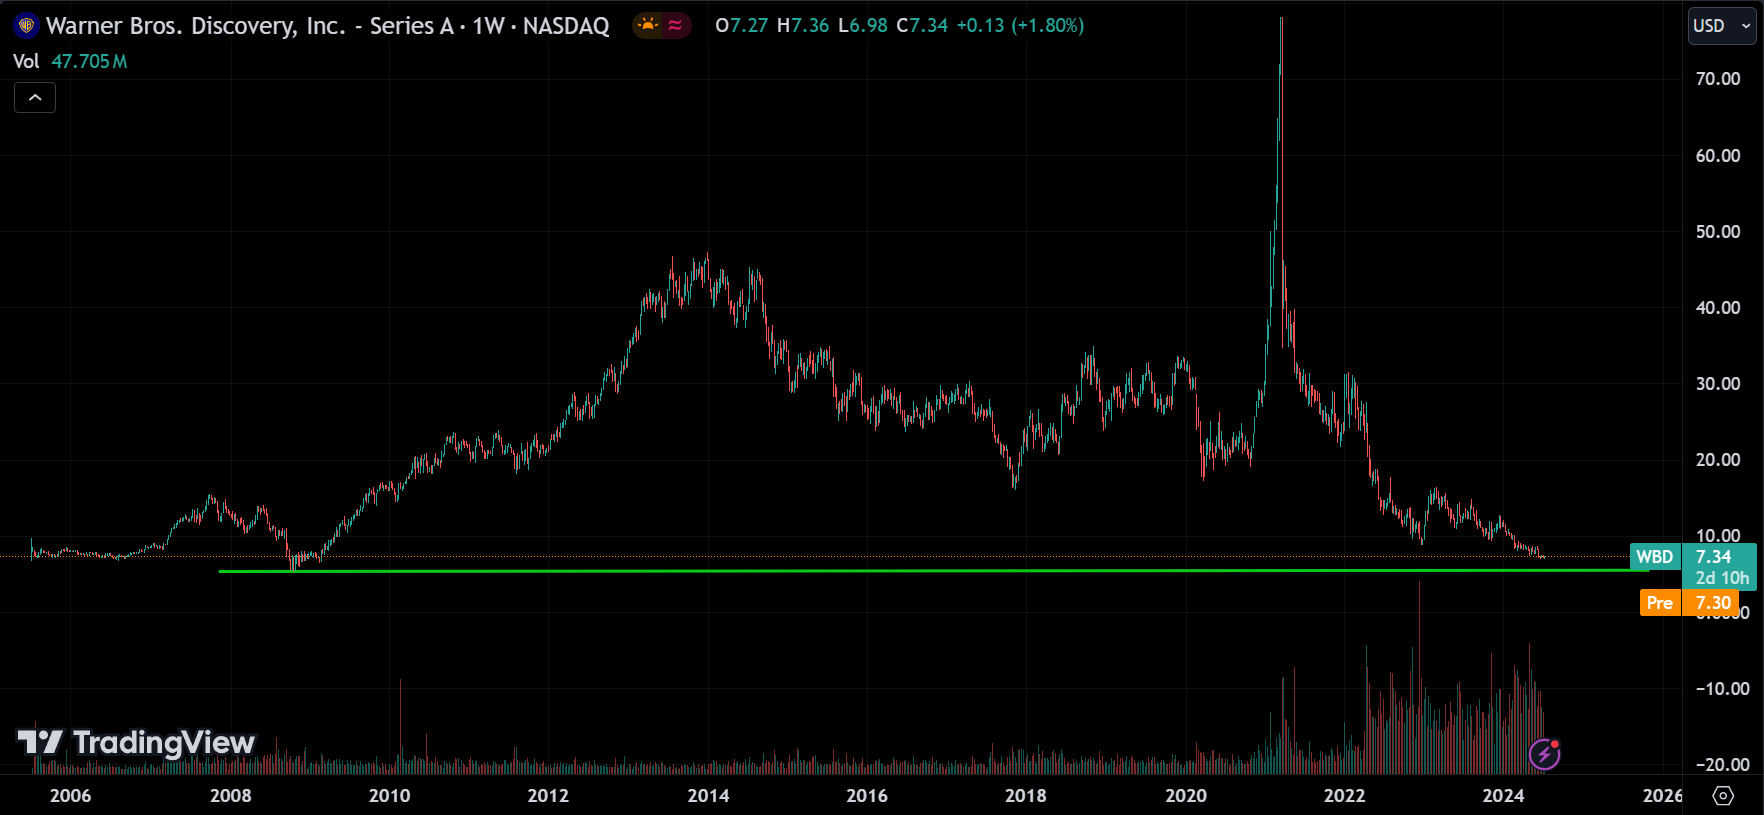Click the 2018 time axis label
Screen dimensions: 1764x815
point(1026,796)
